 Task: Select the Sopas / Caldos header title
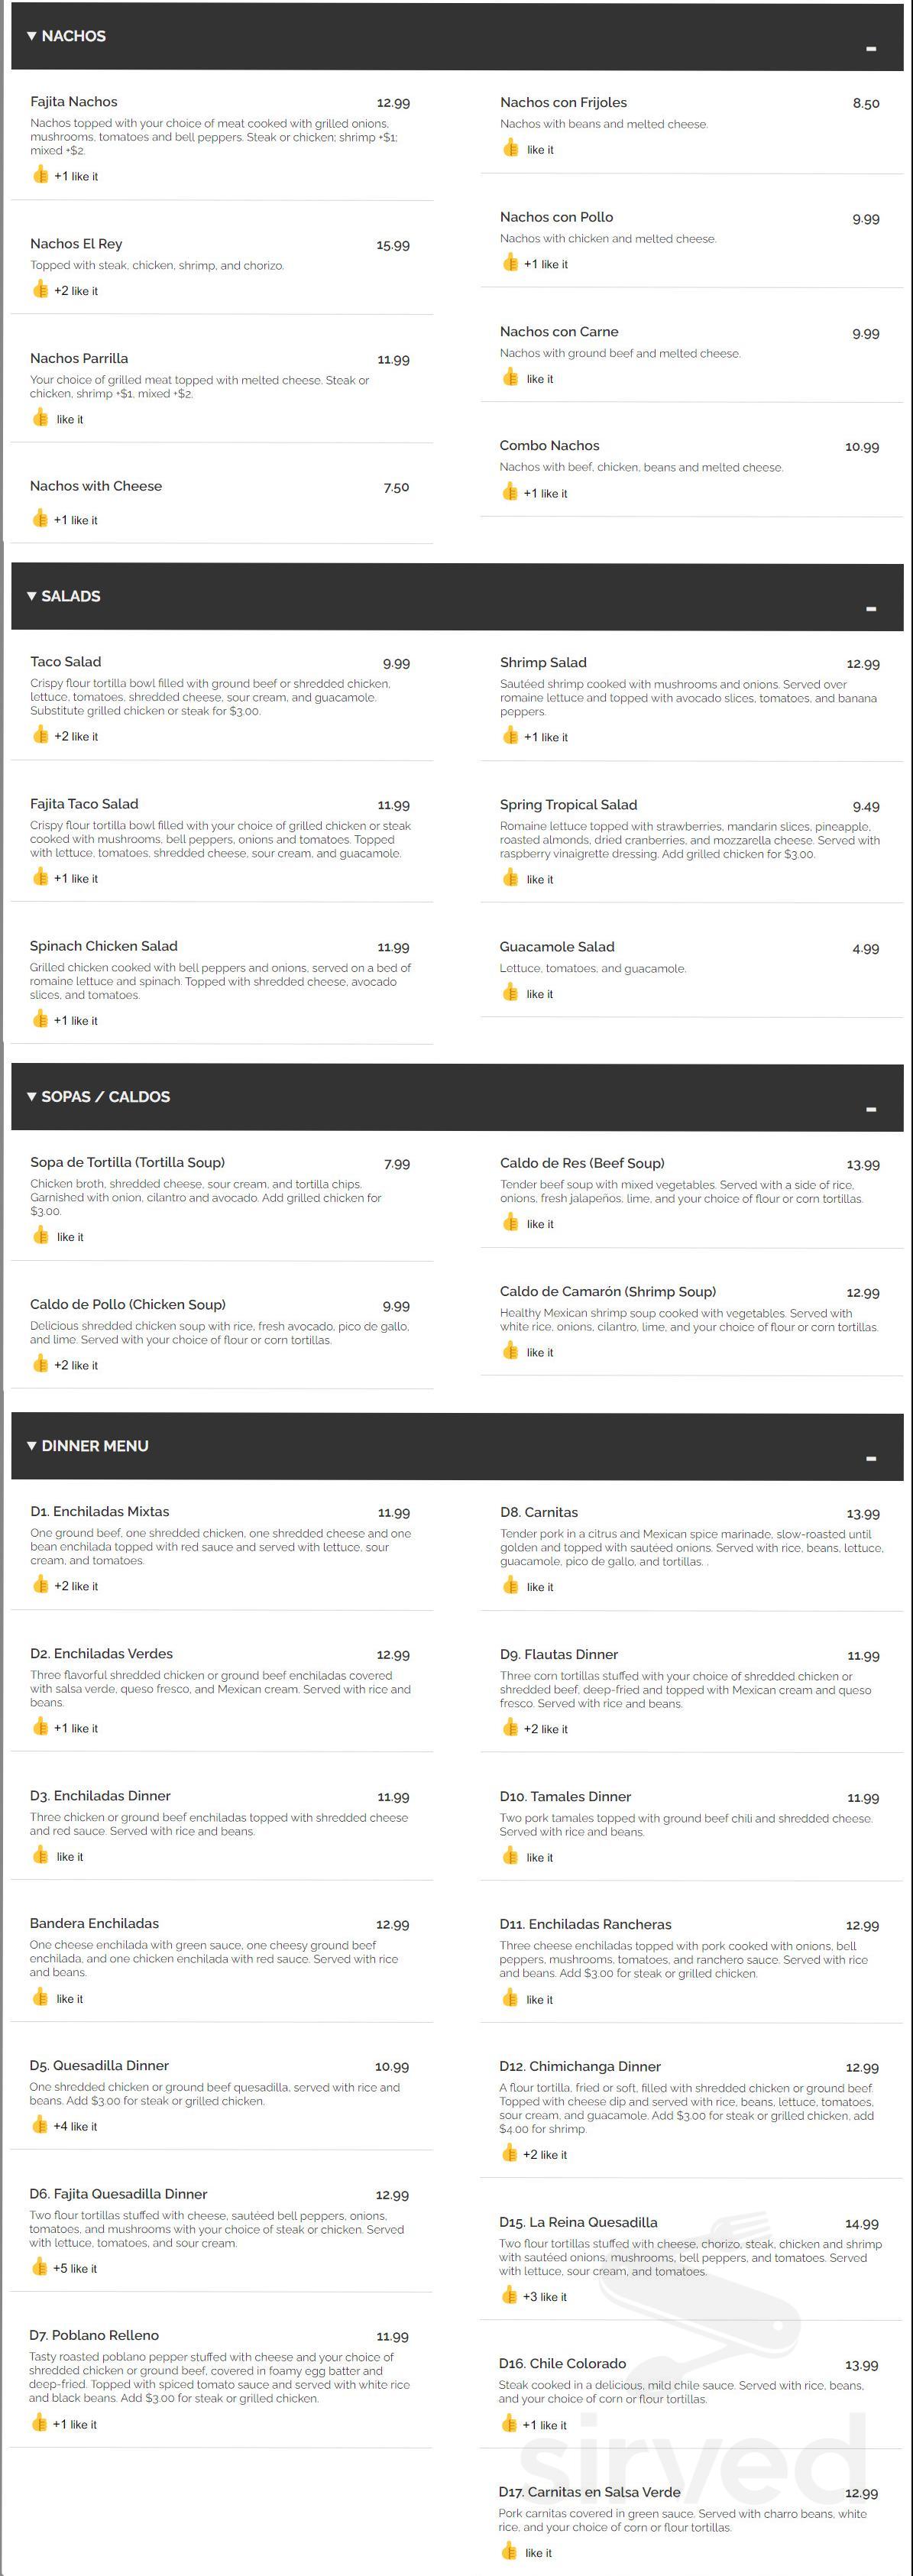(x=105, y=1097)
